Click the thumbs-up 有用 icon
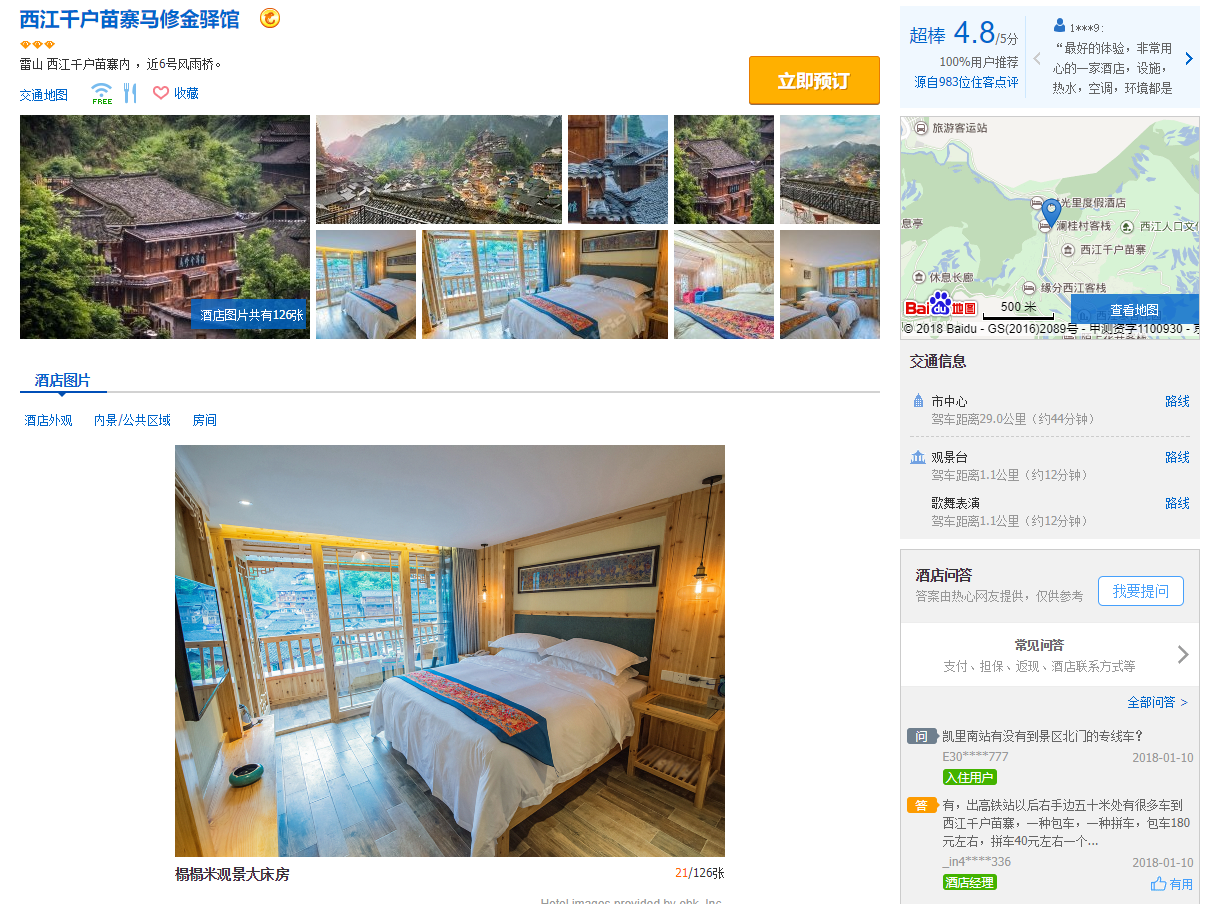Image resolution: width=1220 pixels, height=904 pixels. coord(1159,884)
